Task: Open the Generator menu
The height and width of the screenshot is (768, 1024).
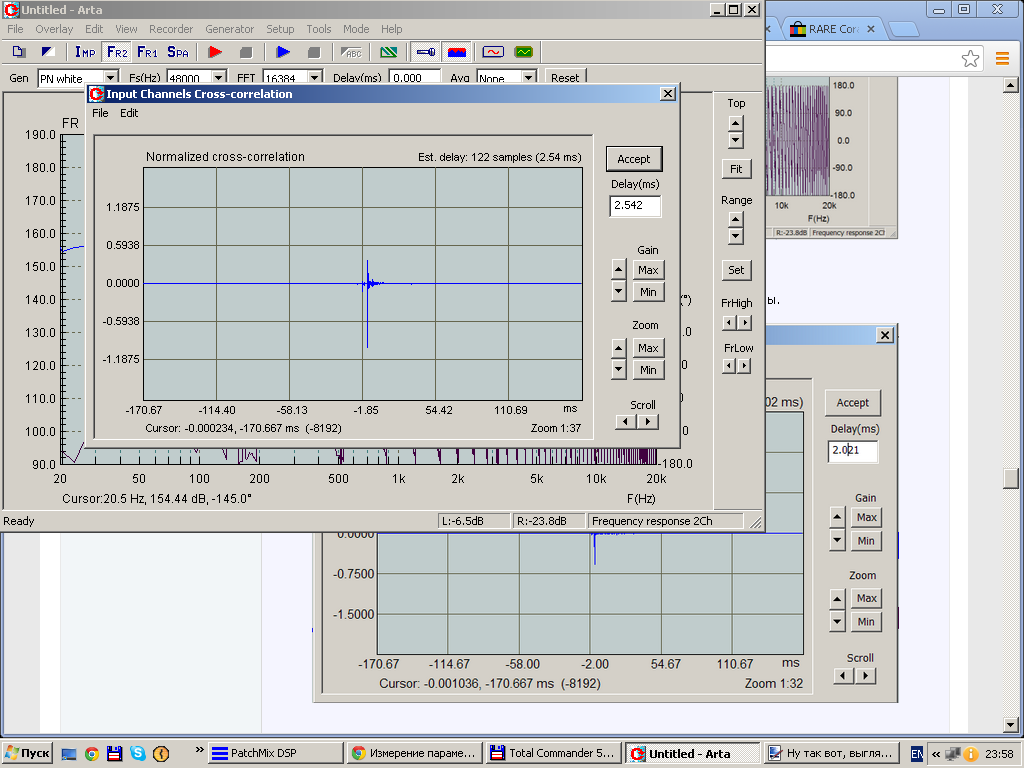Action: 229,29
